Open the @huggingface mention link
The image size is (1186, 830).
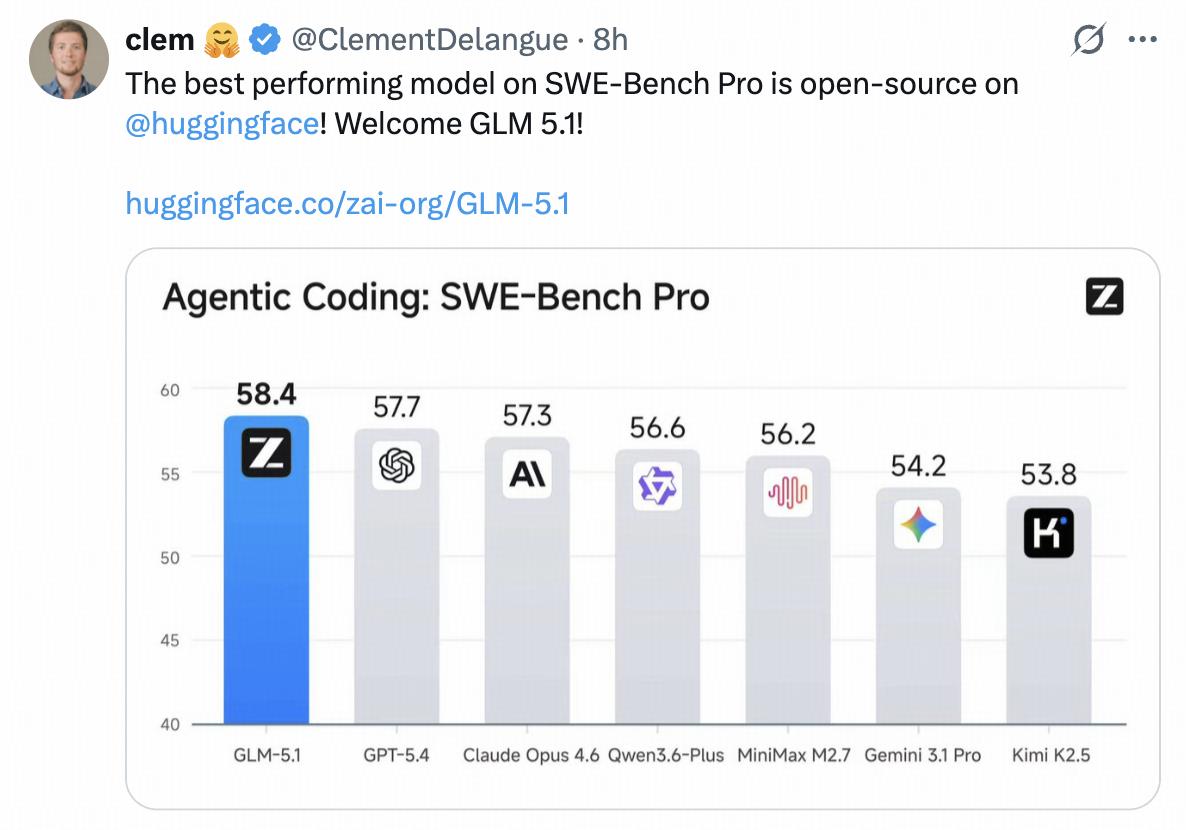click(x=222, y=126)
